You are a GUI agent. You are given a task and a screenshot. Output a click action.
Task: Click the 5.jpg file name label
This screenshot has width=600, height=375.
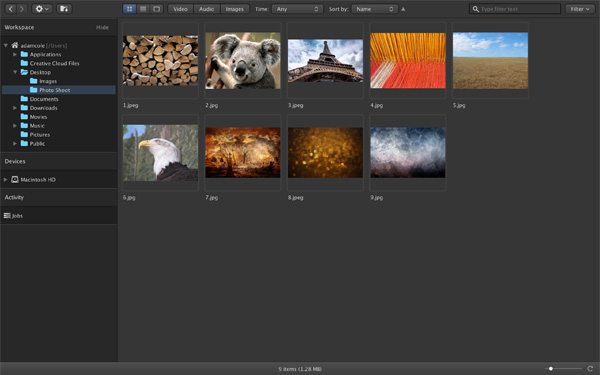pyautogui.click(x=459, y=105)
